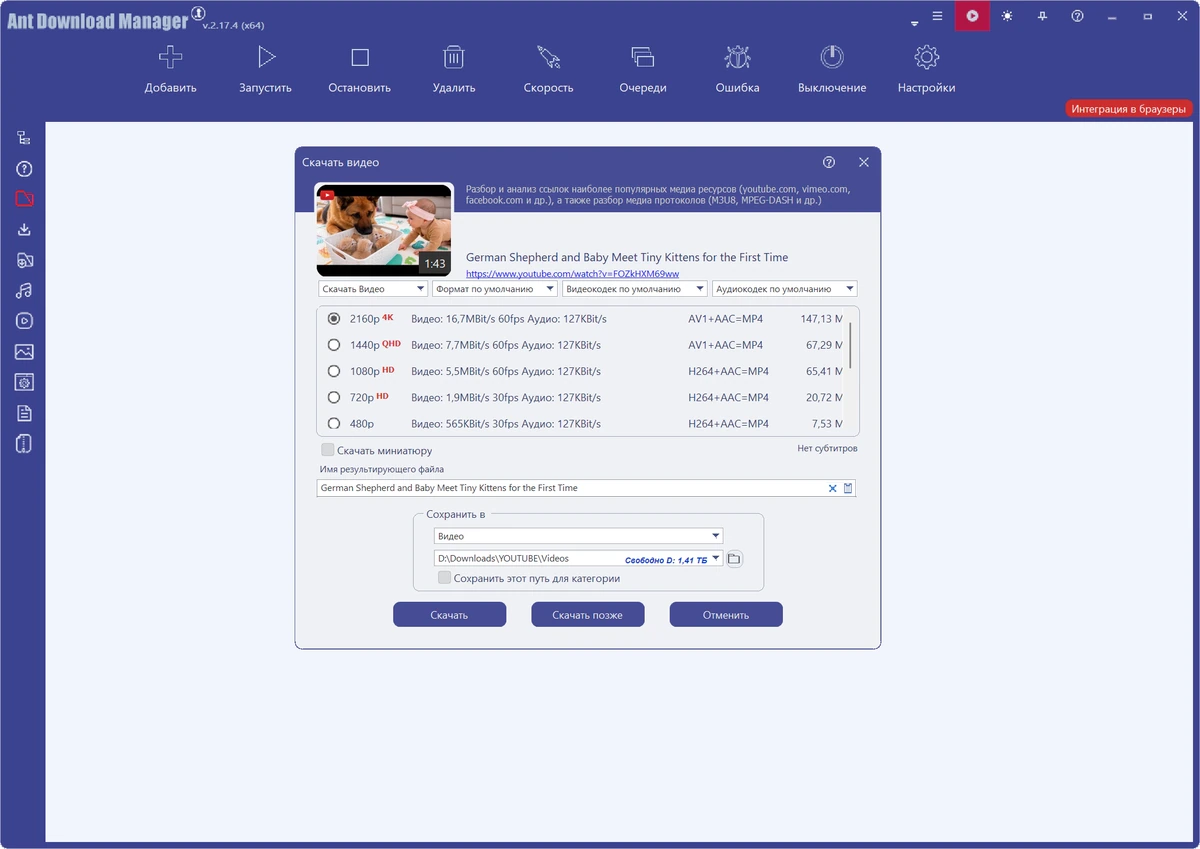Open the Видео category dropdown

click(578, 536)
